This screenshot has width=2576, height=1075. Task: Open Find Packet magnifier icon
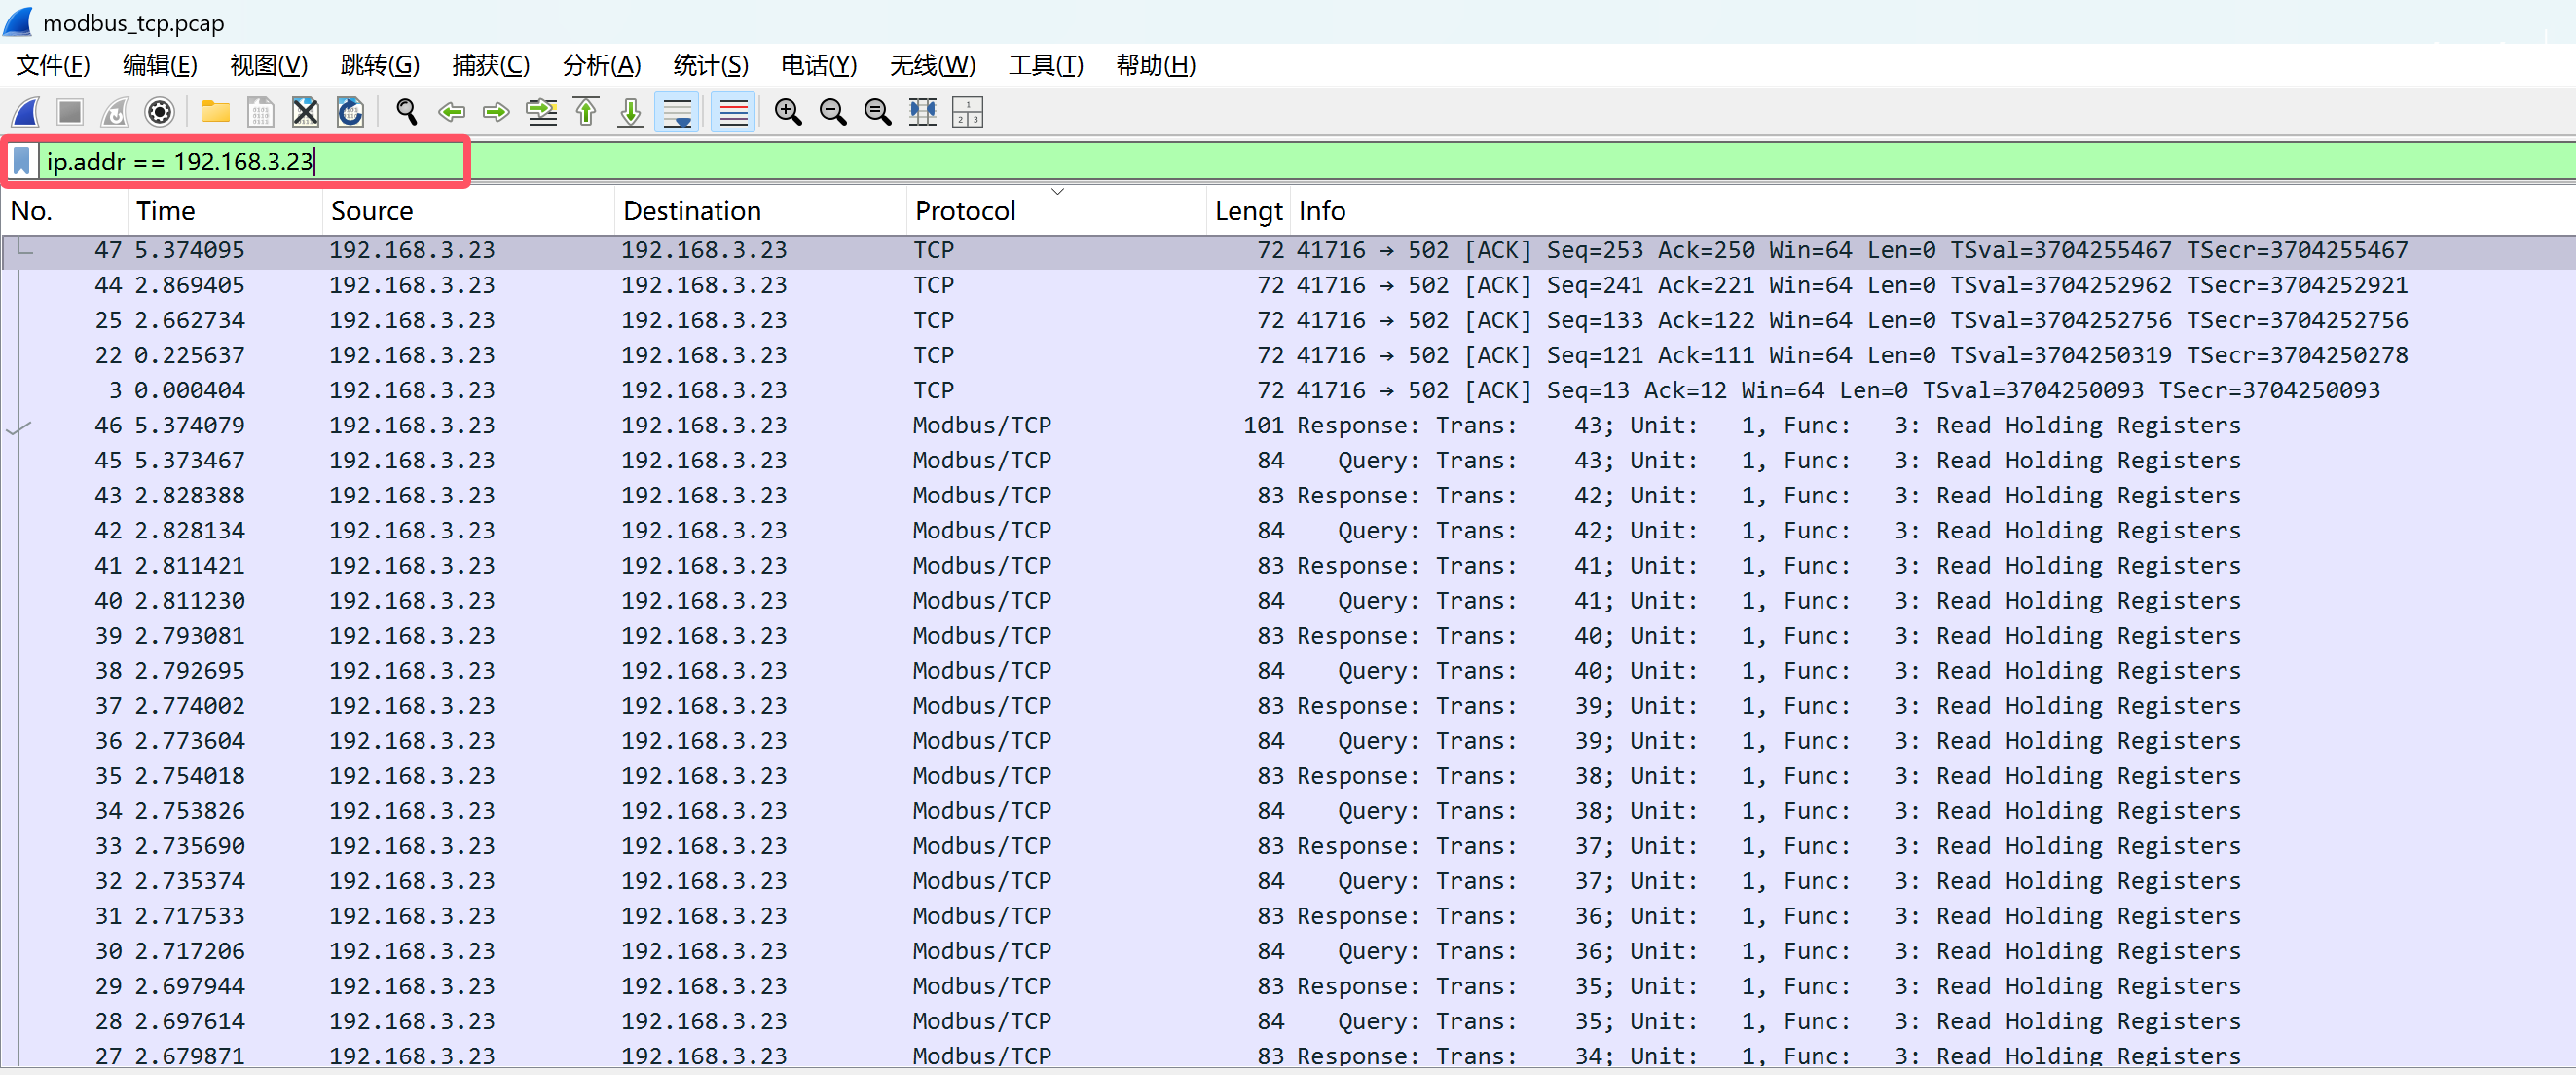tap(406, 112)
